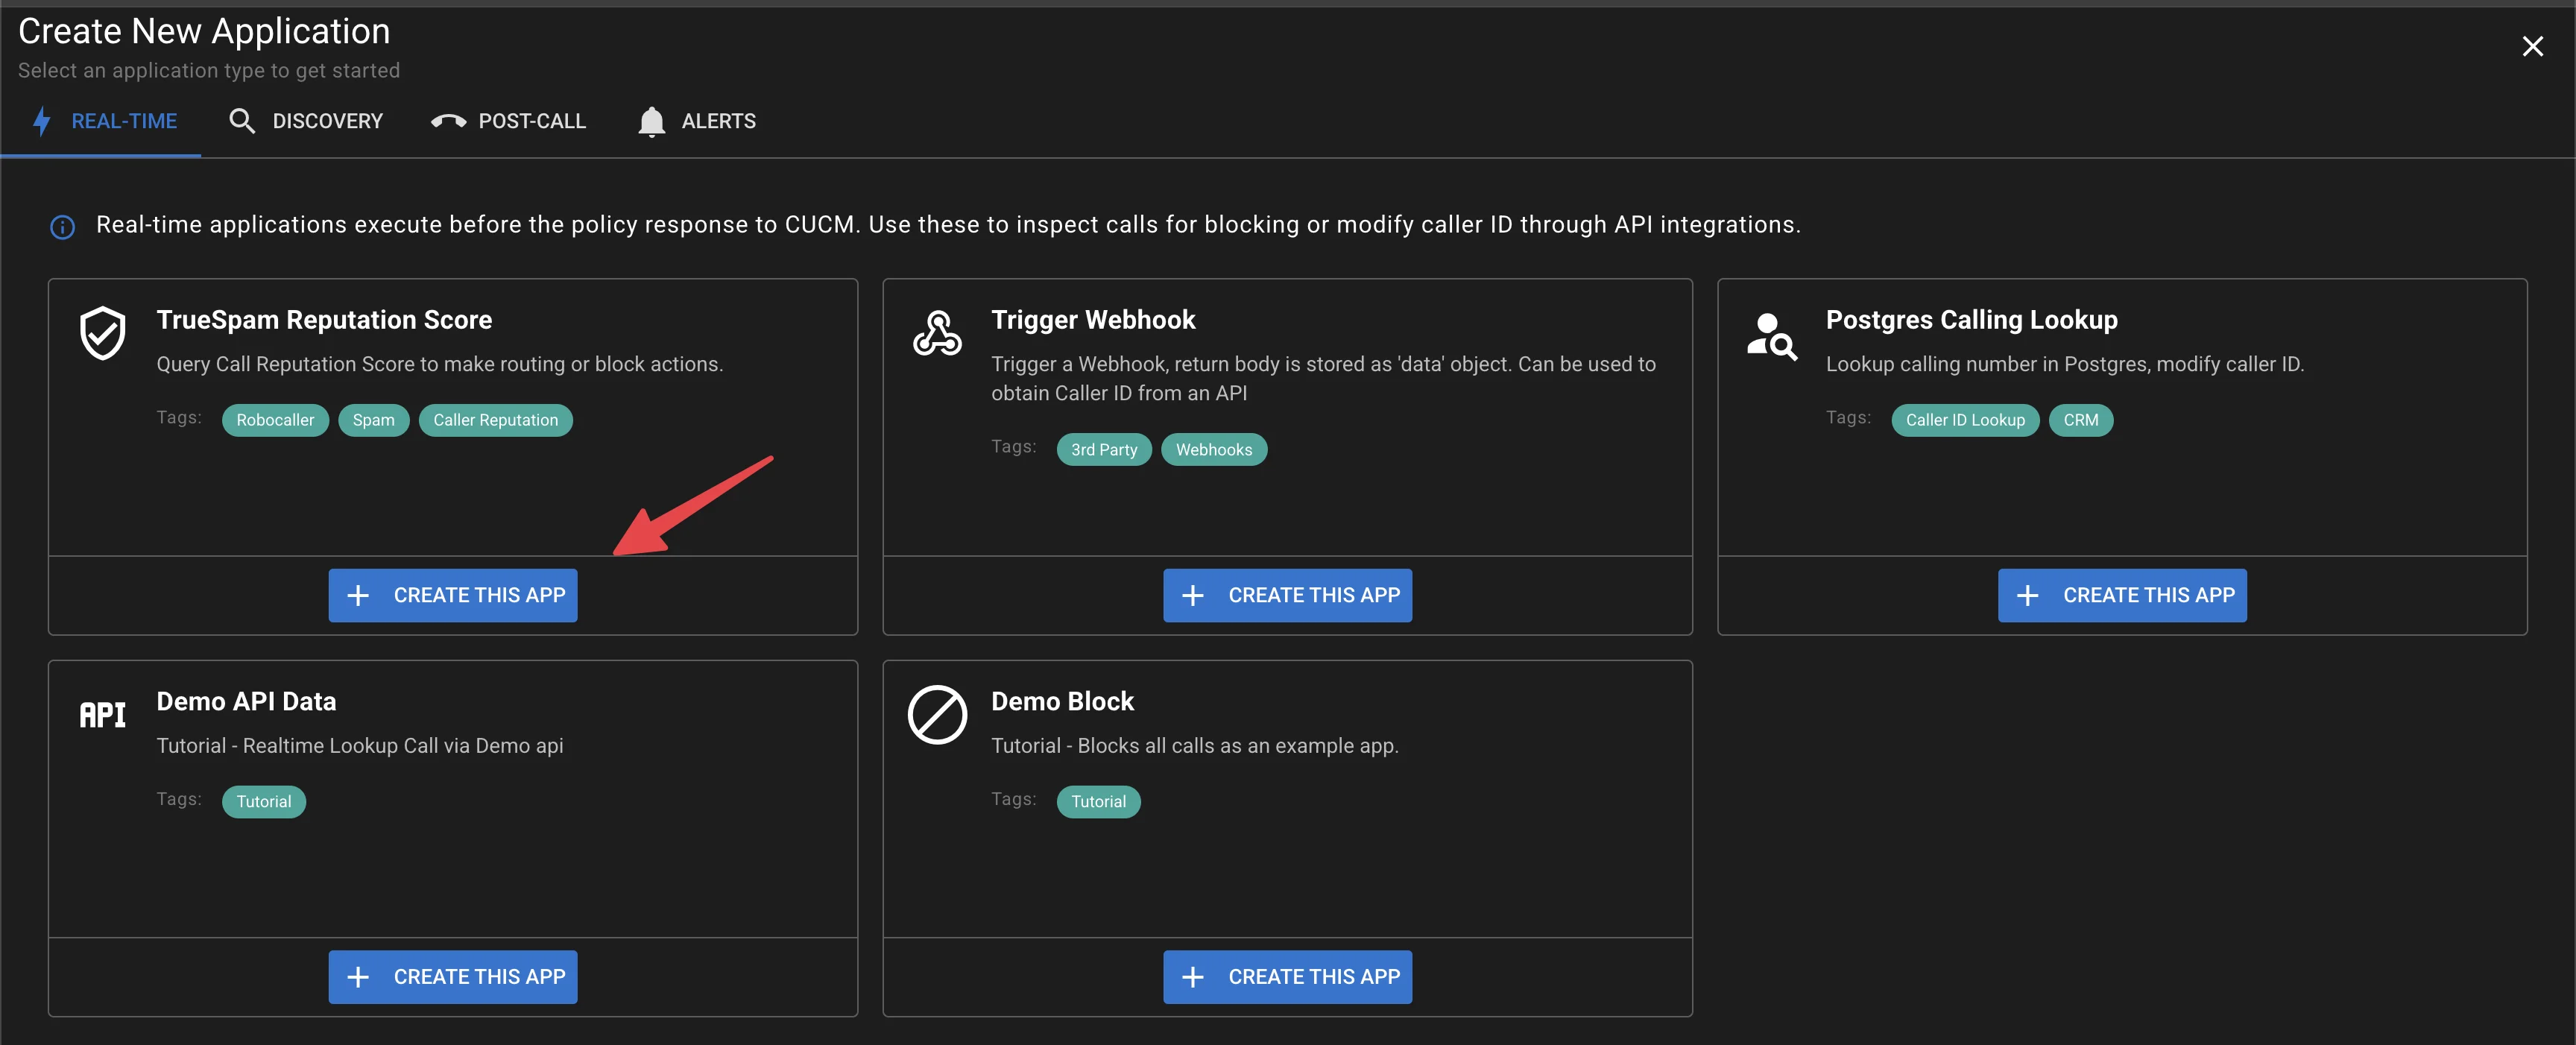This screenshot has width=2576, height=1045.
Task: Click the prohibition icon for Demo Block
Action: (x=937, y=715)
